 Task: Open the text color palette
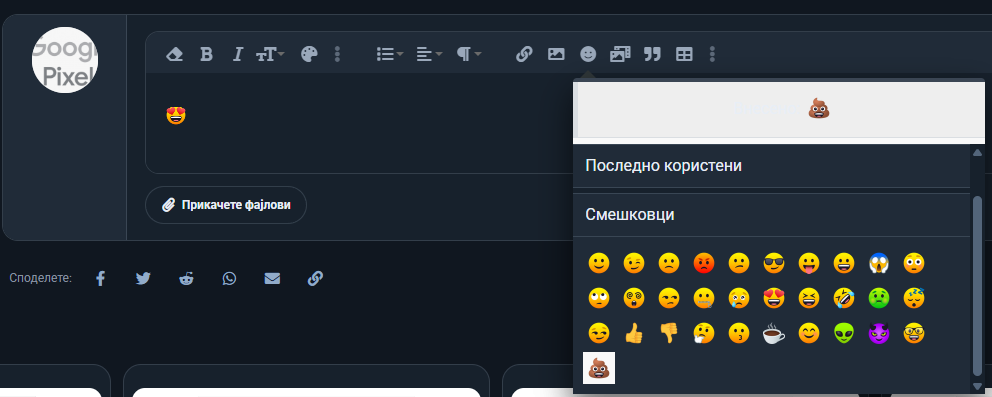point(309,54)
